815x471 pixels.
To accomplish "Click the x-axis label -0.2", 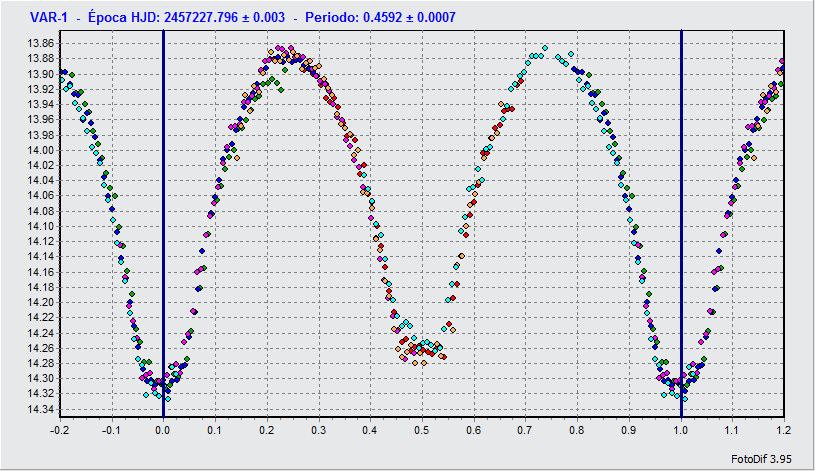I will [x=59, y=430].
